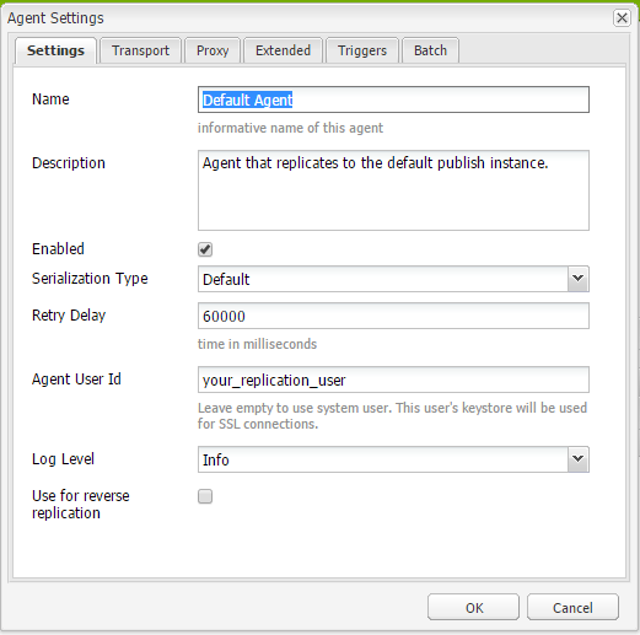Click the Name label
The width and height of the screenshot is (640, 635).
(x=51, y=99)
